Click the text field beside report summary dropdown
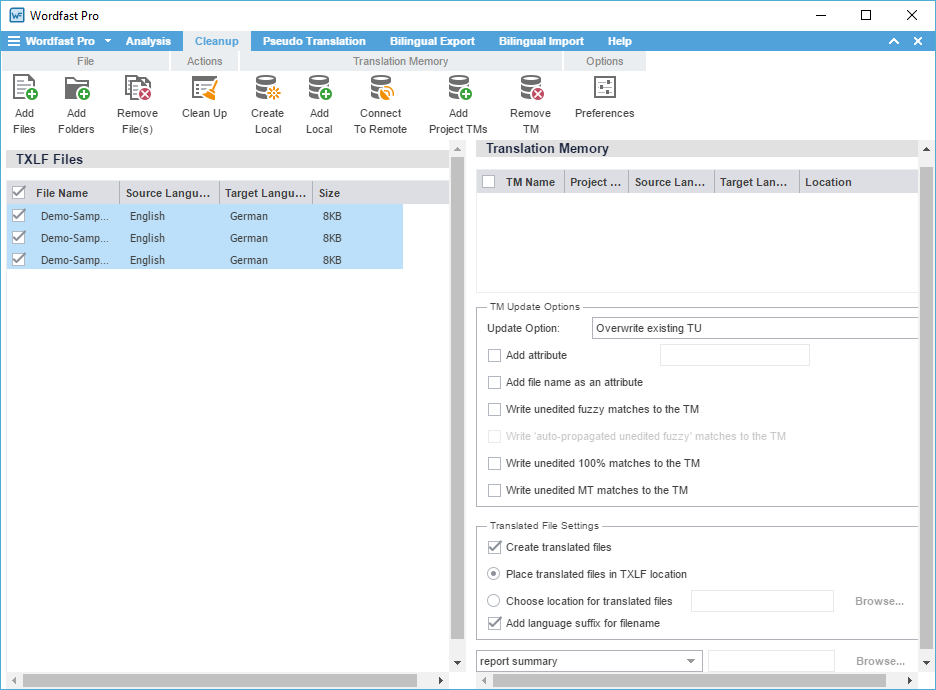The width and height of the screenshot is (936, 690). (x=771, y=661)
